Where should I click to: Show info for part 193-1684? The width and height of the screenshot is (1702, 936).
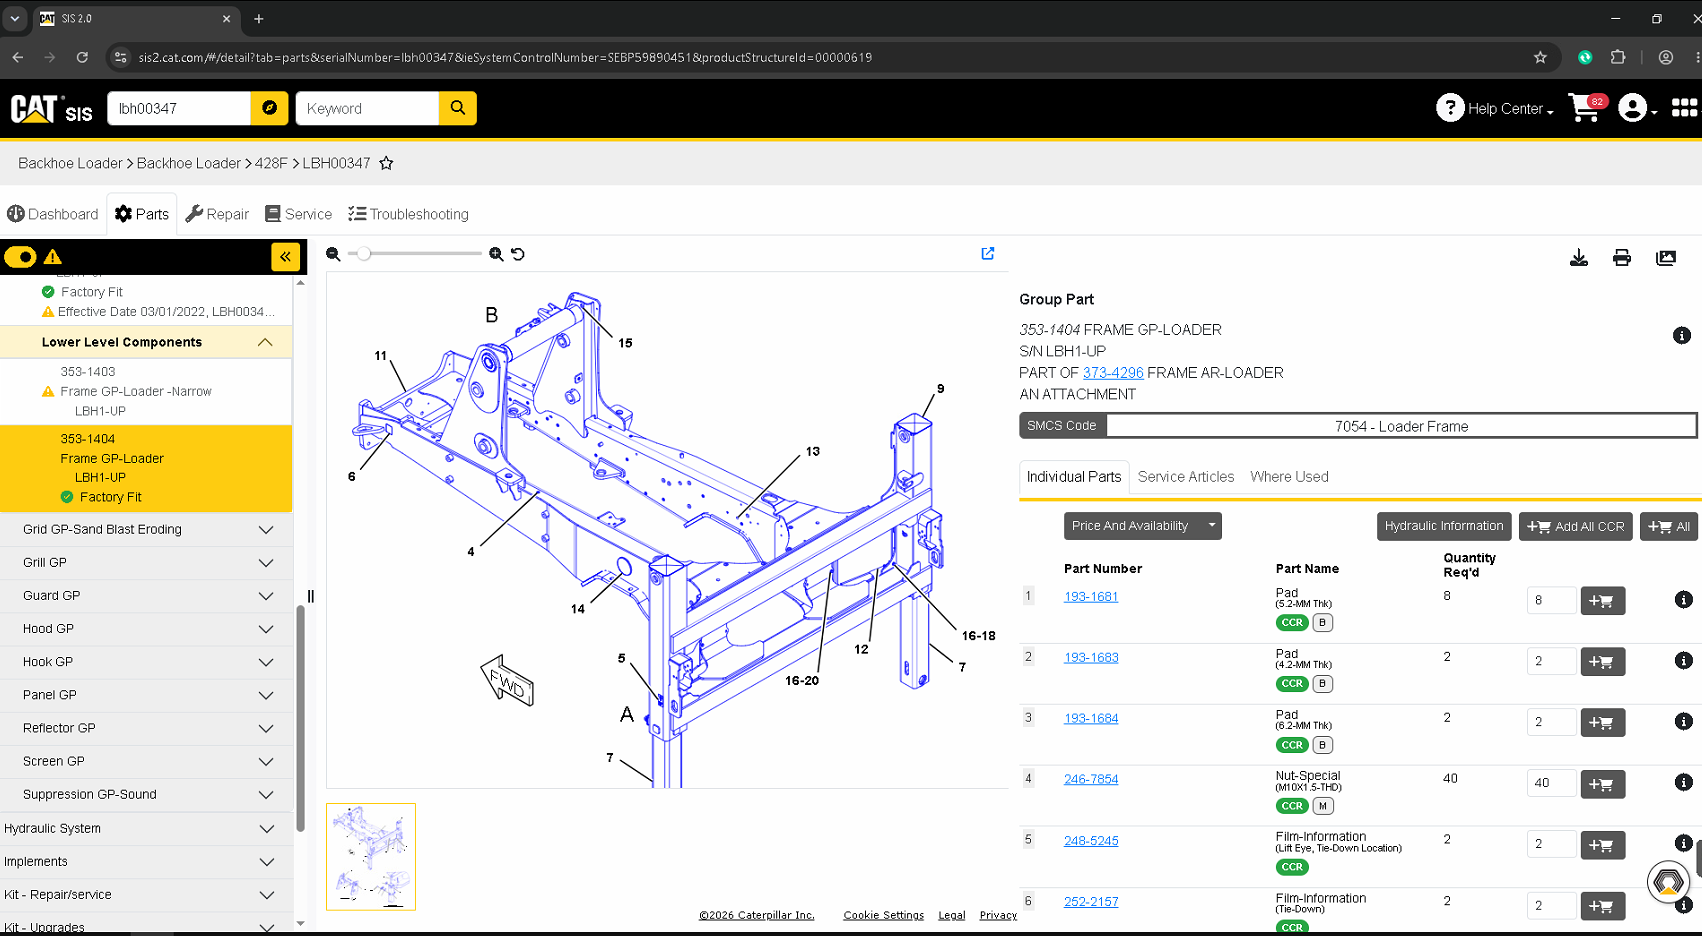coord(1684,722)
